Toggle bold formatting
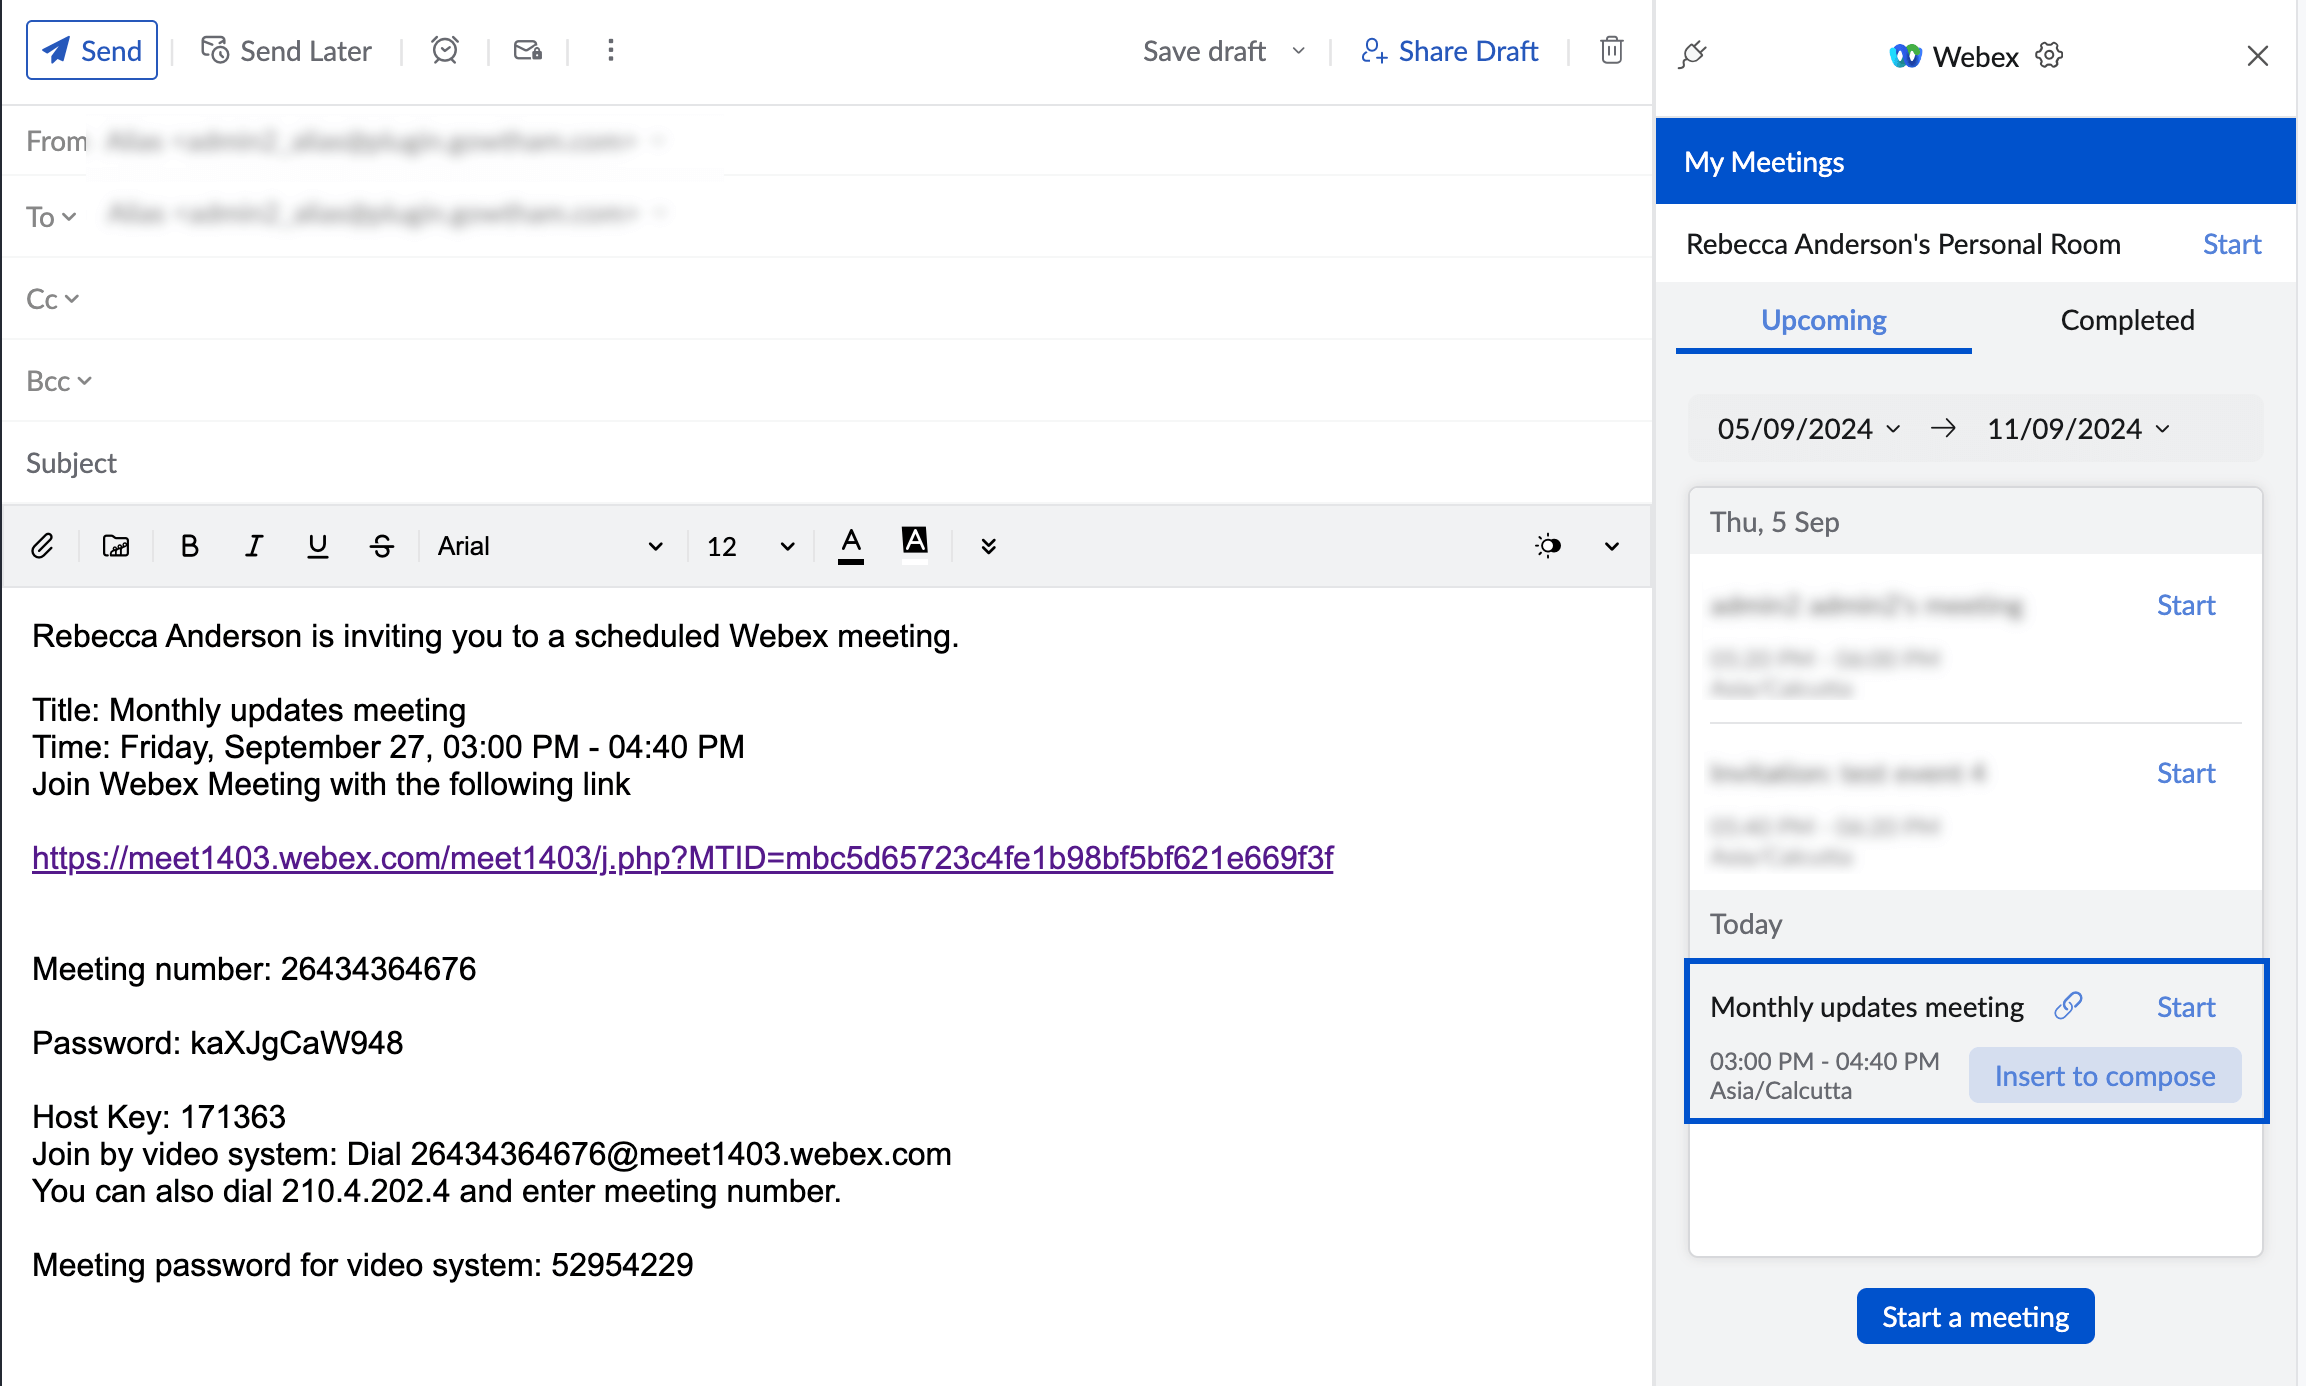Image resolution: width=2306 pixels, height=1386 pixels. point(189,546)
